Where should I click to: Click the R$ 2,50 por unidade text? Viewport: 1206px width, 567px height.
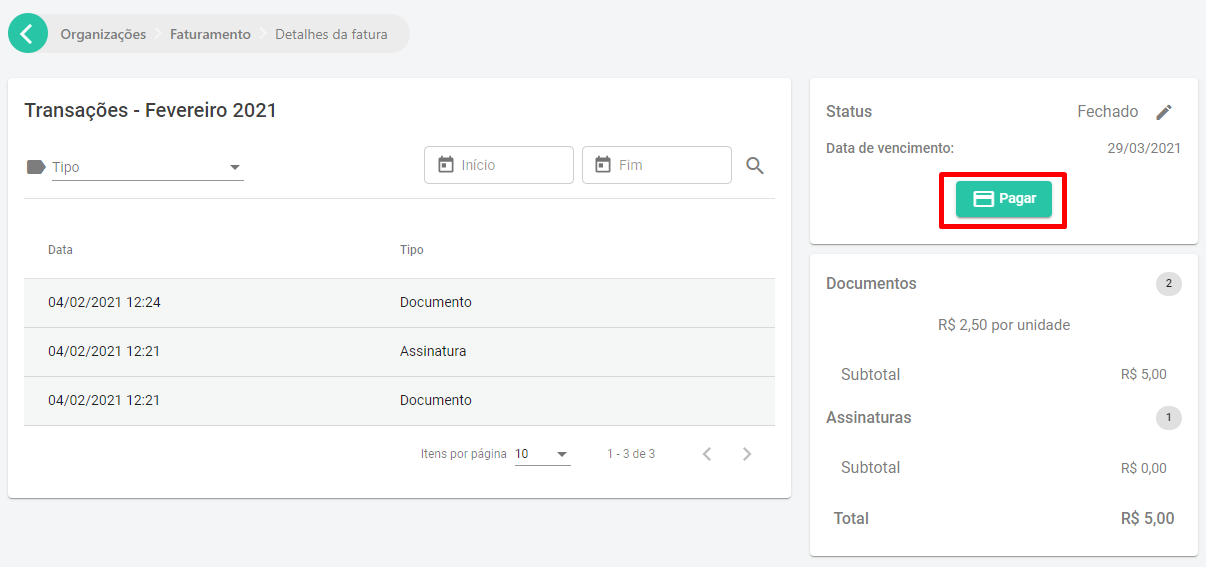pos(1004,325)
